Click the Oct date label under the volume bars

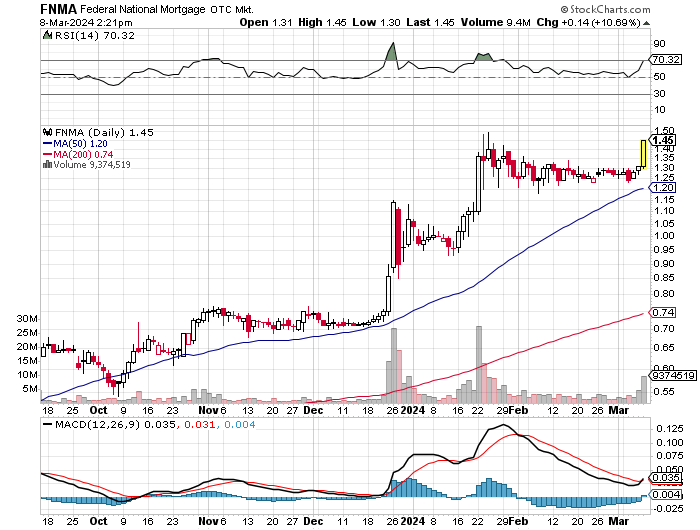coord(98,410)
